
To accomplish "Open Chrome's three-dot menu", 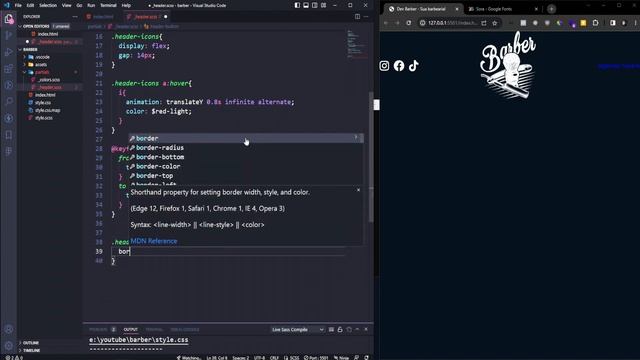I will click(x=636, y=23).
